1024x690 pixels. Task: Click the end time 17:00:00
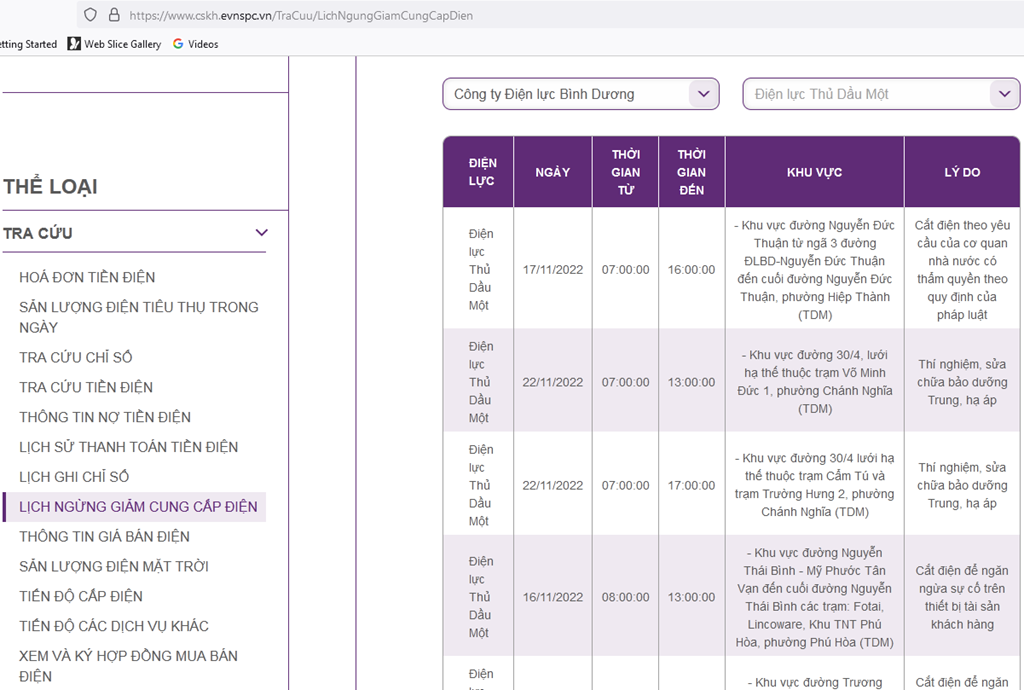pos(691,486)
